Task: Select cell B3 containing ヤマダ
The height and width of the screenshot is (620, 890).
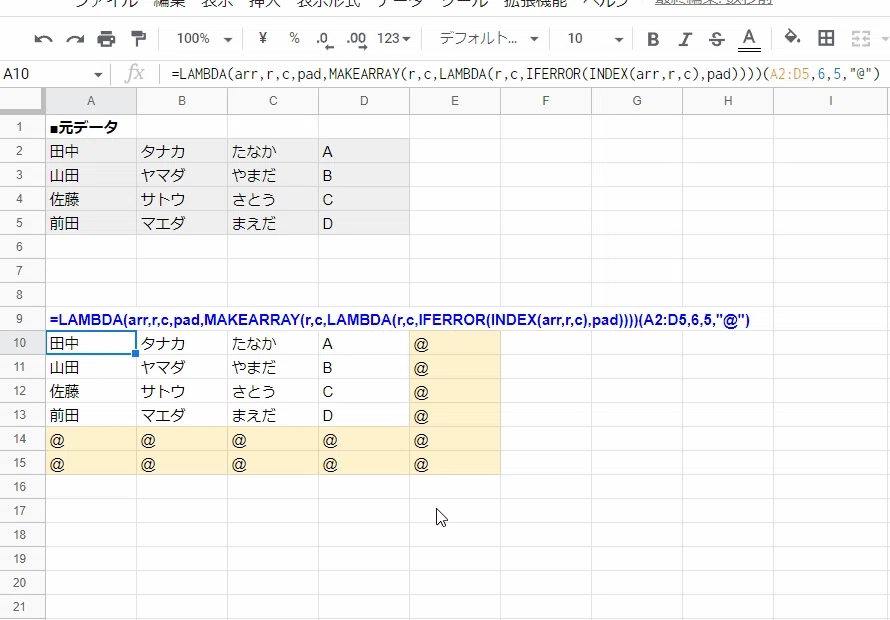Action: pyautogui.click(x=182, y=175)
